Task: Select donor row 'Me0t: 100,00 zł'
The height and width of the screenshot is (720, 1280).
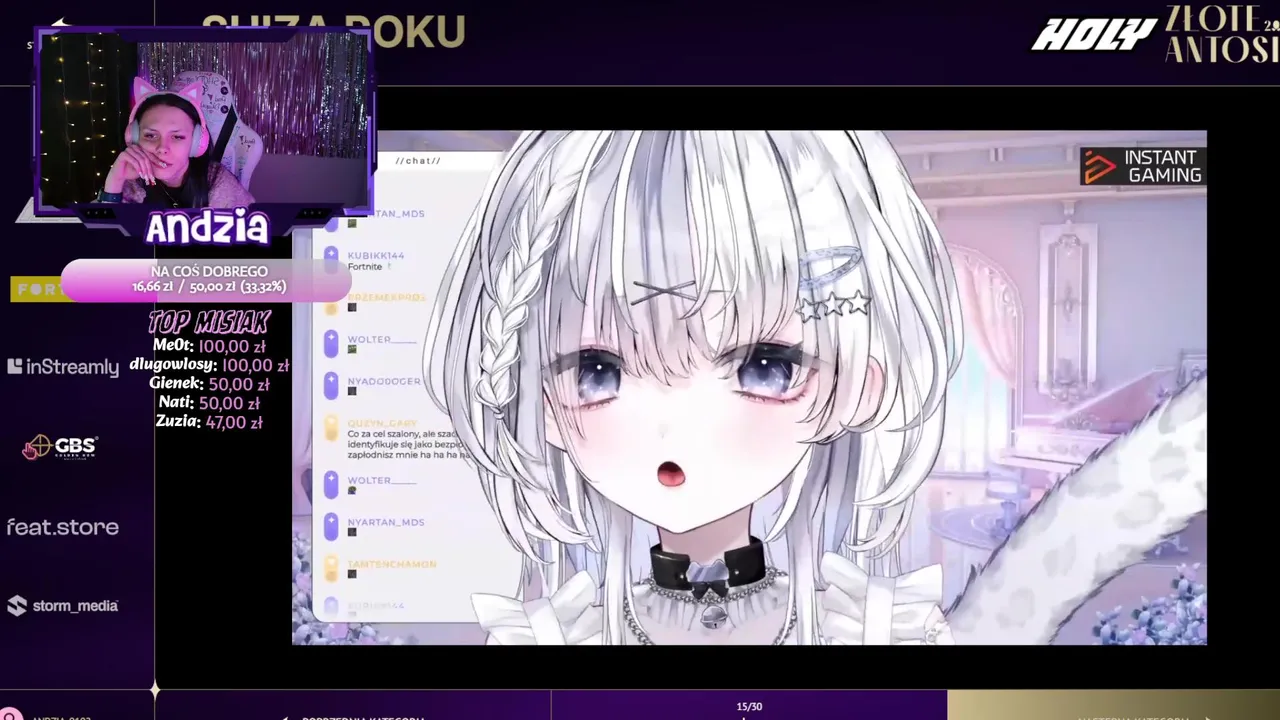Action: click(x=209, y=346)
